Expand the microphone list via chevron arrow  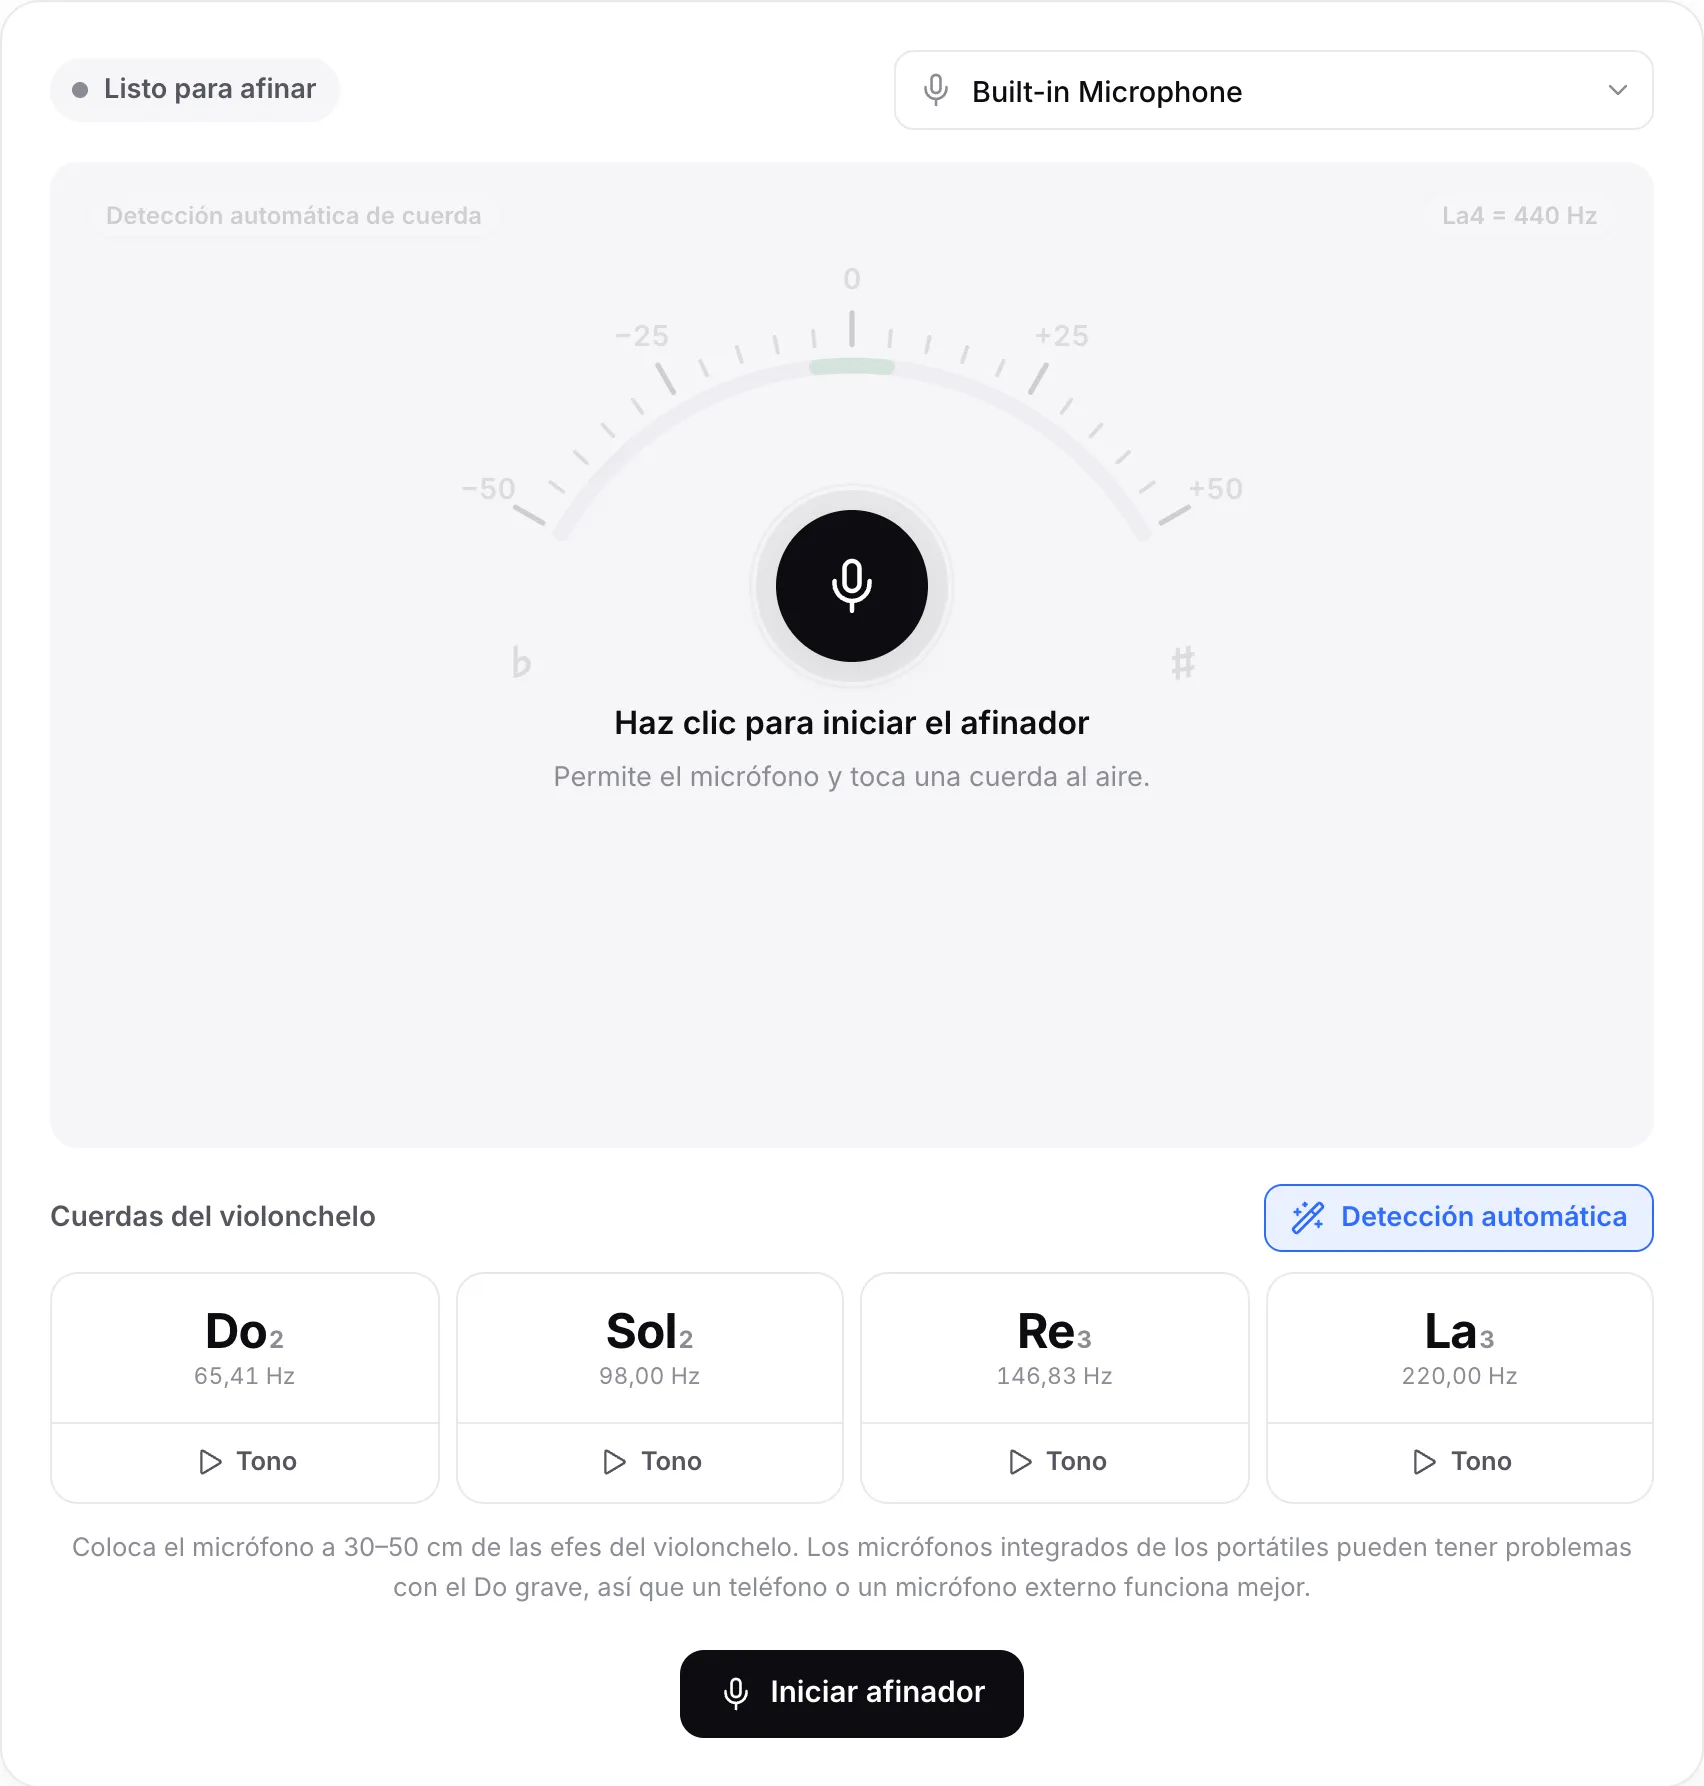click(1617, 90)
